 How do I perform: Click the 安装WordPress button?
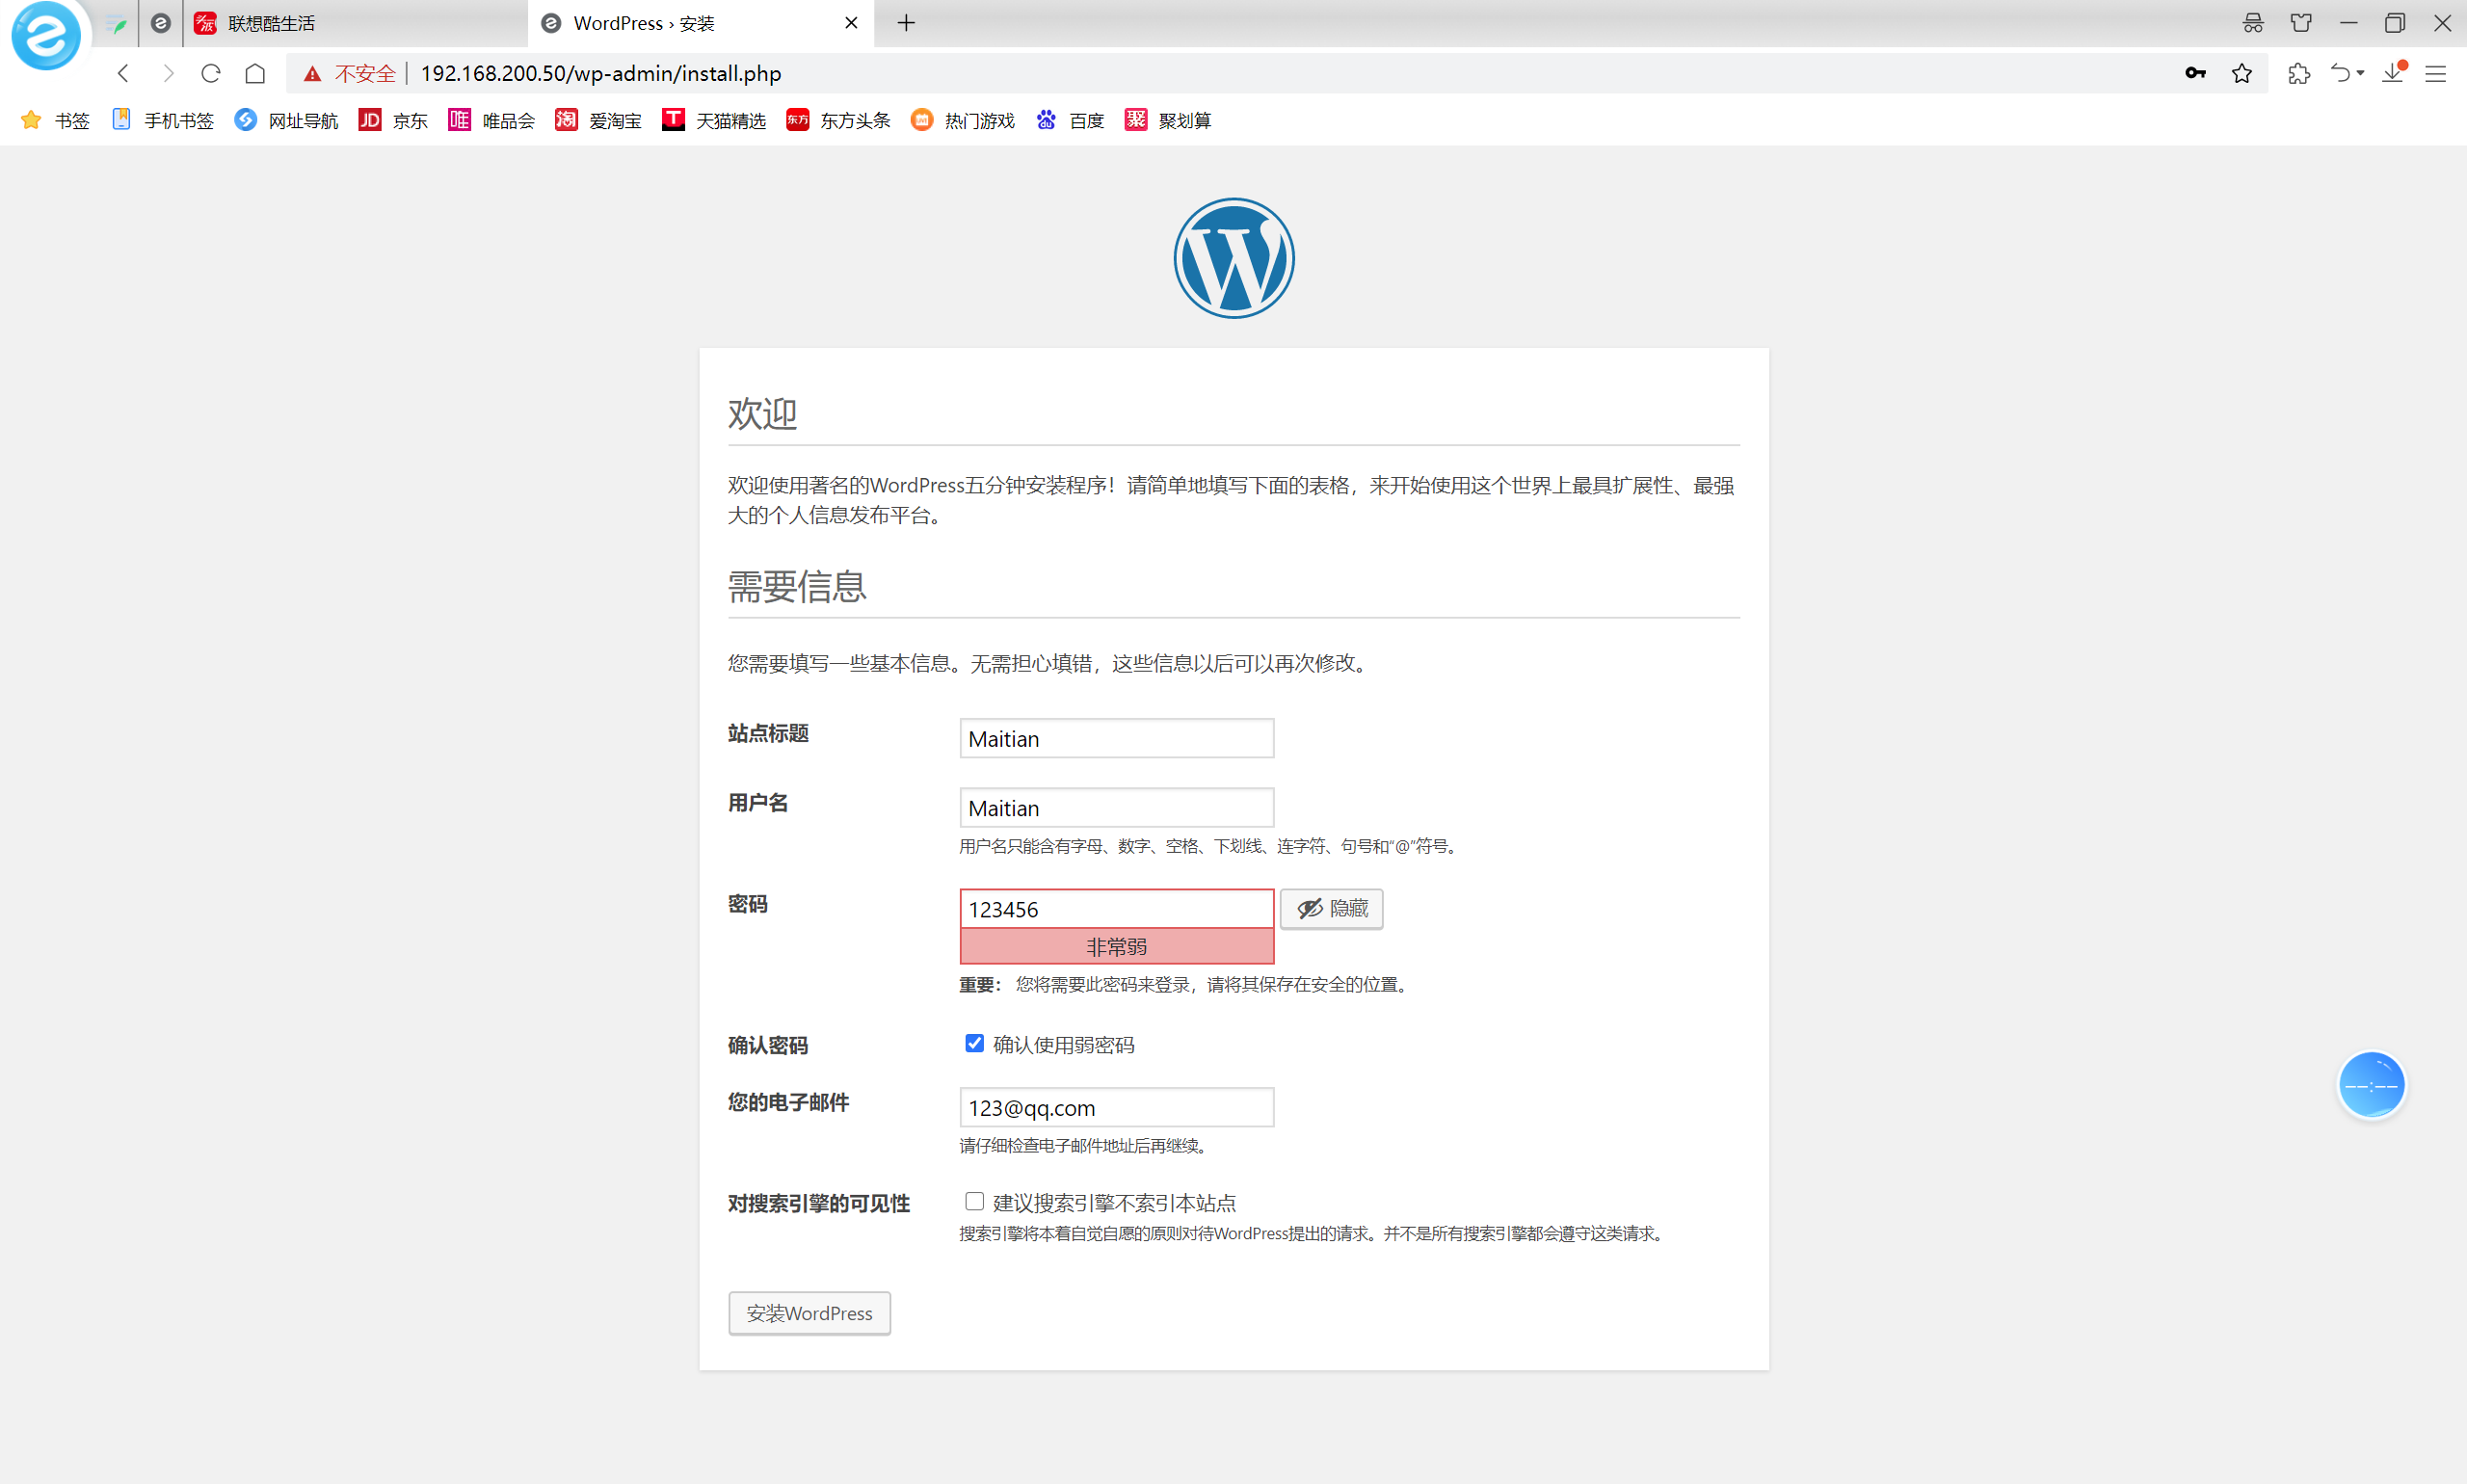pyautogui.click(x=809, y=1312)
